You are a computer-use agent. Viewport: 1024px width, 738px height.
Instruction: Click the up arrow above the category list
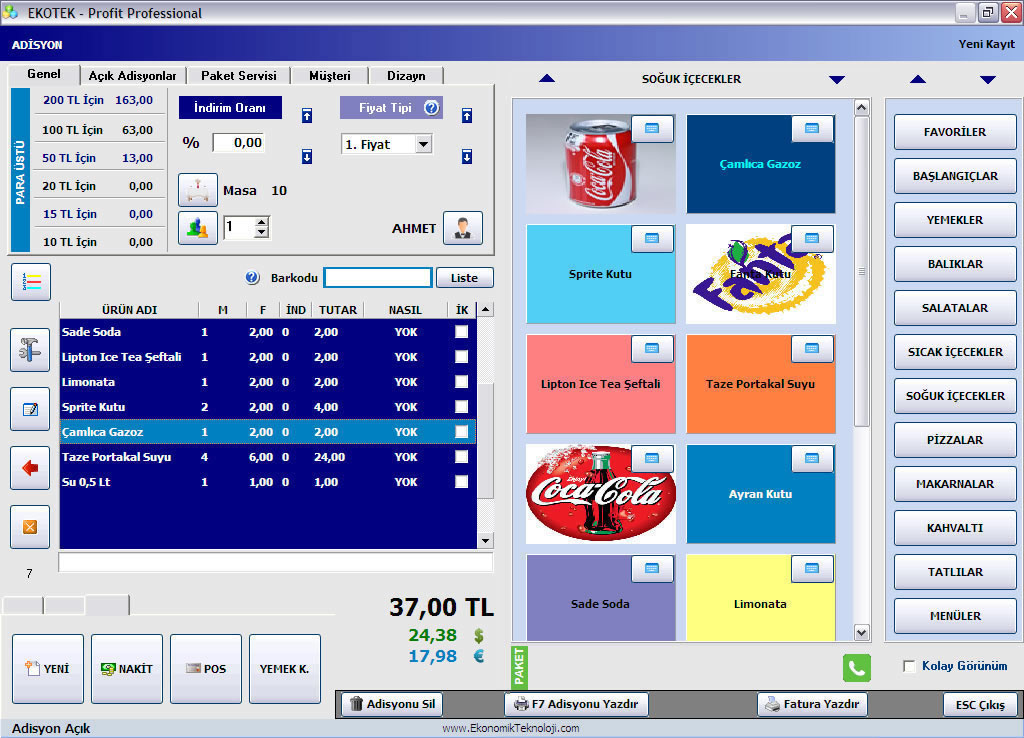click(918, 79)
